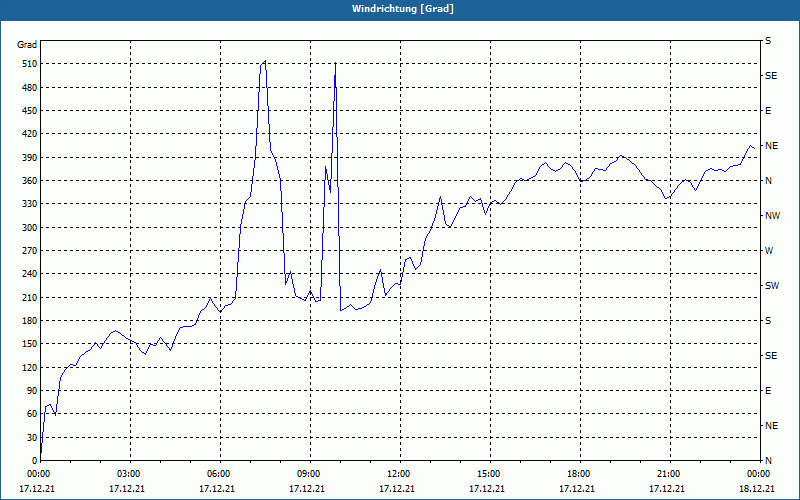Select the 240 y-axis tick label

30,274
